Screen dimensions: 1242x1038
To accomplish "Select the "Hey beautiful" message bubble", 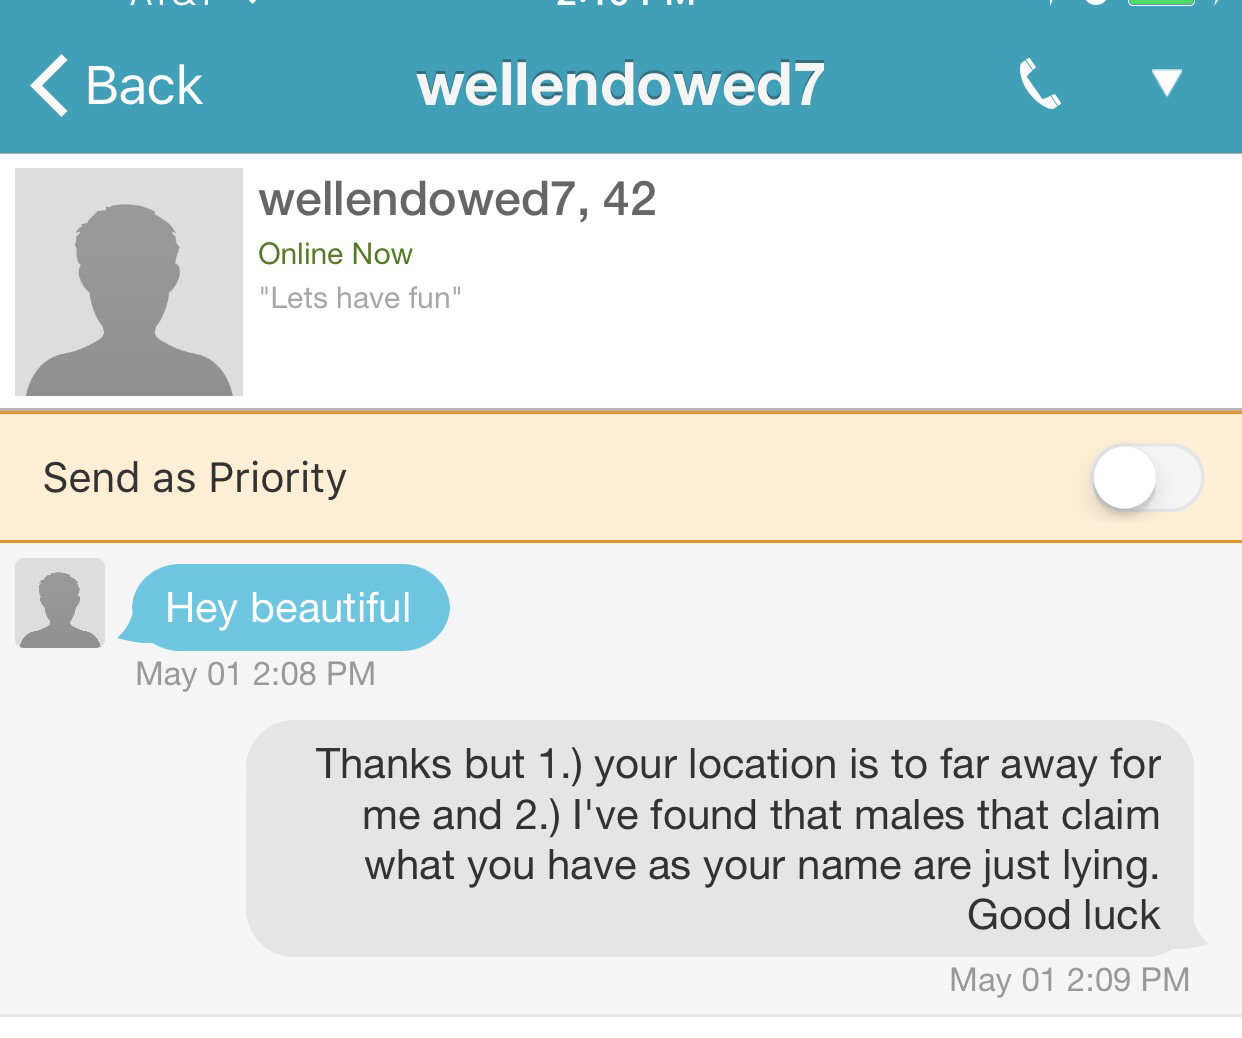I will click(288, 607).
